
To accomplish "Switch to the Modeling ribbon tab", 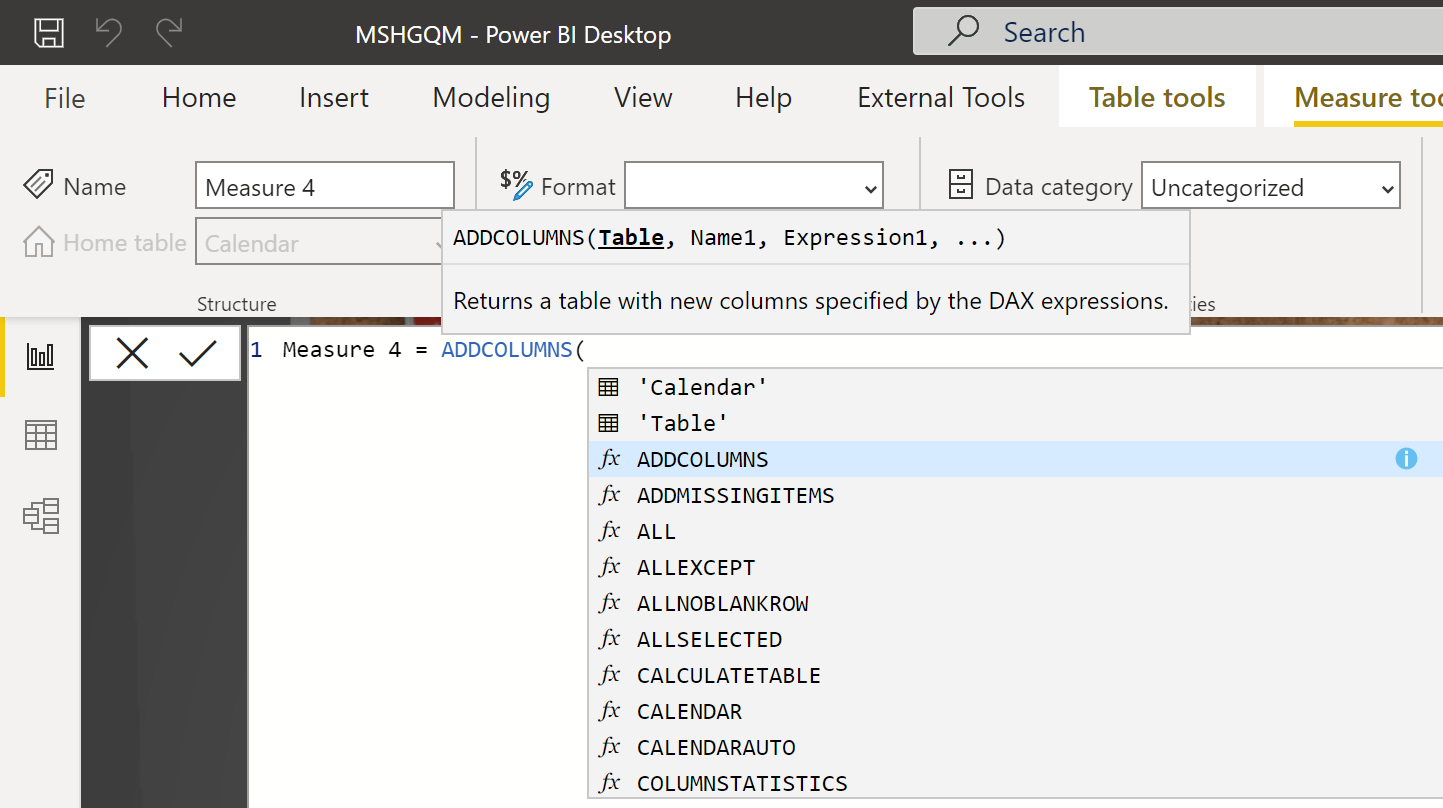I will [x=491, y=97].
